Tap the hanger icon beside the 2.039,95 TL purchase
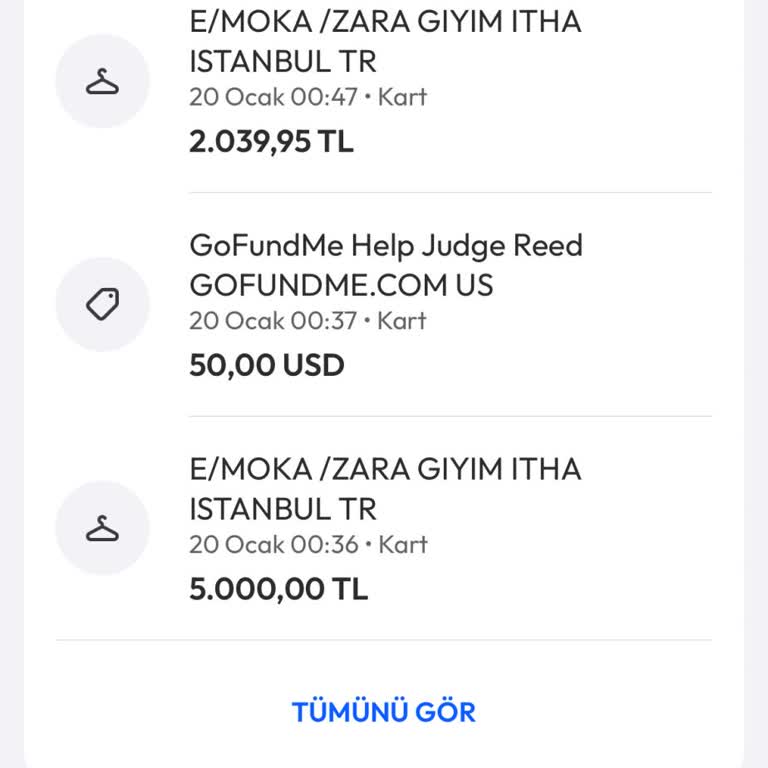768x768 pixels. (102, 81)
